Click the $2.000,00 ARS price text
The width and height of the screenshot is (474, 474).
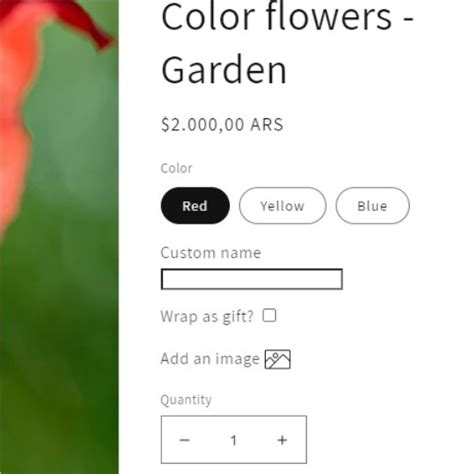point(222,124)
